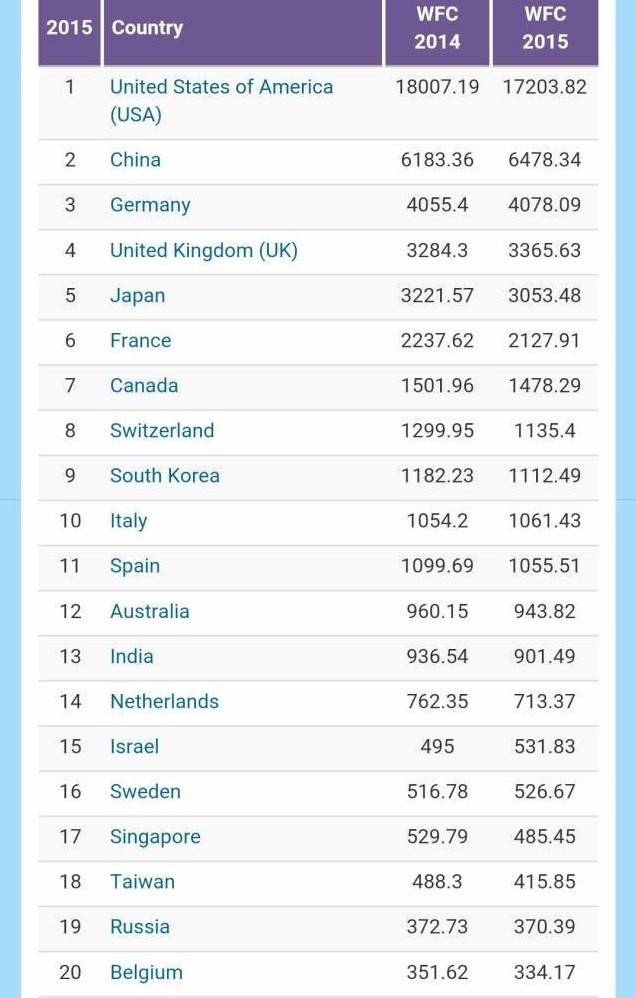Open the United States of America (USA) link
The width and height of the screenshot is (636, 998).
click(x=221, y=101)
